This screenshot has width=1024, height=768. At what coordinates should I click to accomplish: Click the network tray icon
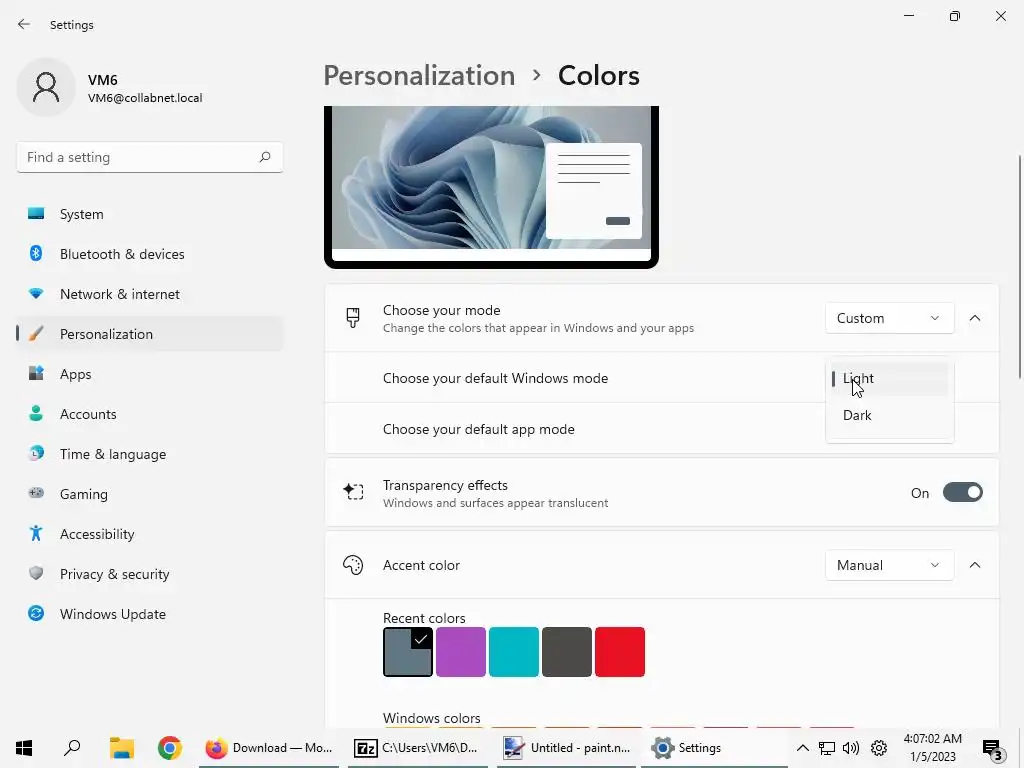[827, 748]
